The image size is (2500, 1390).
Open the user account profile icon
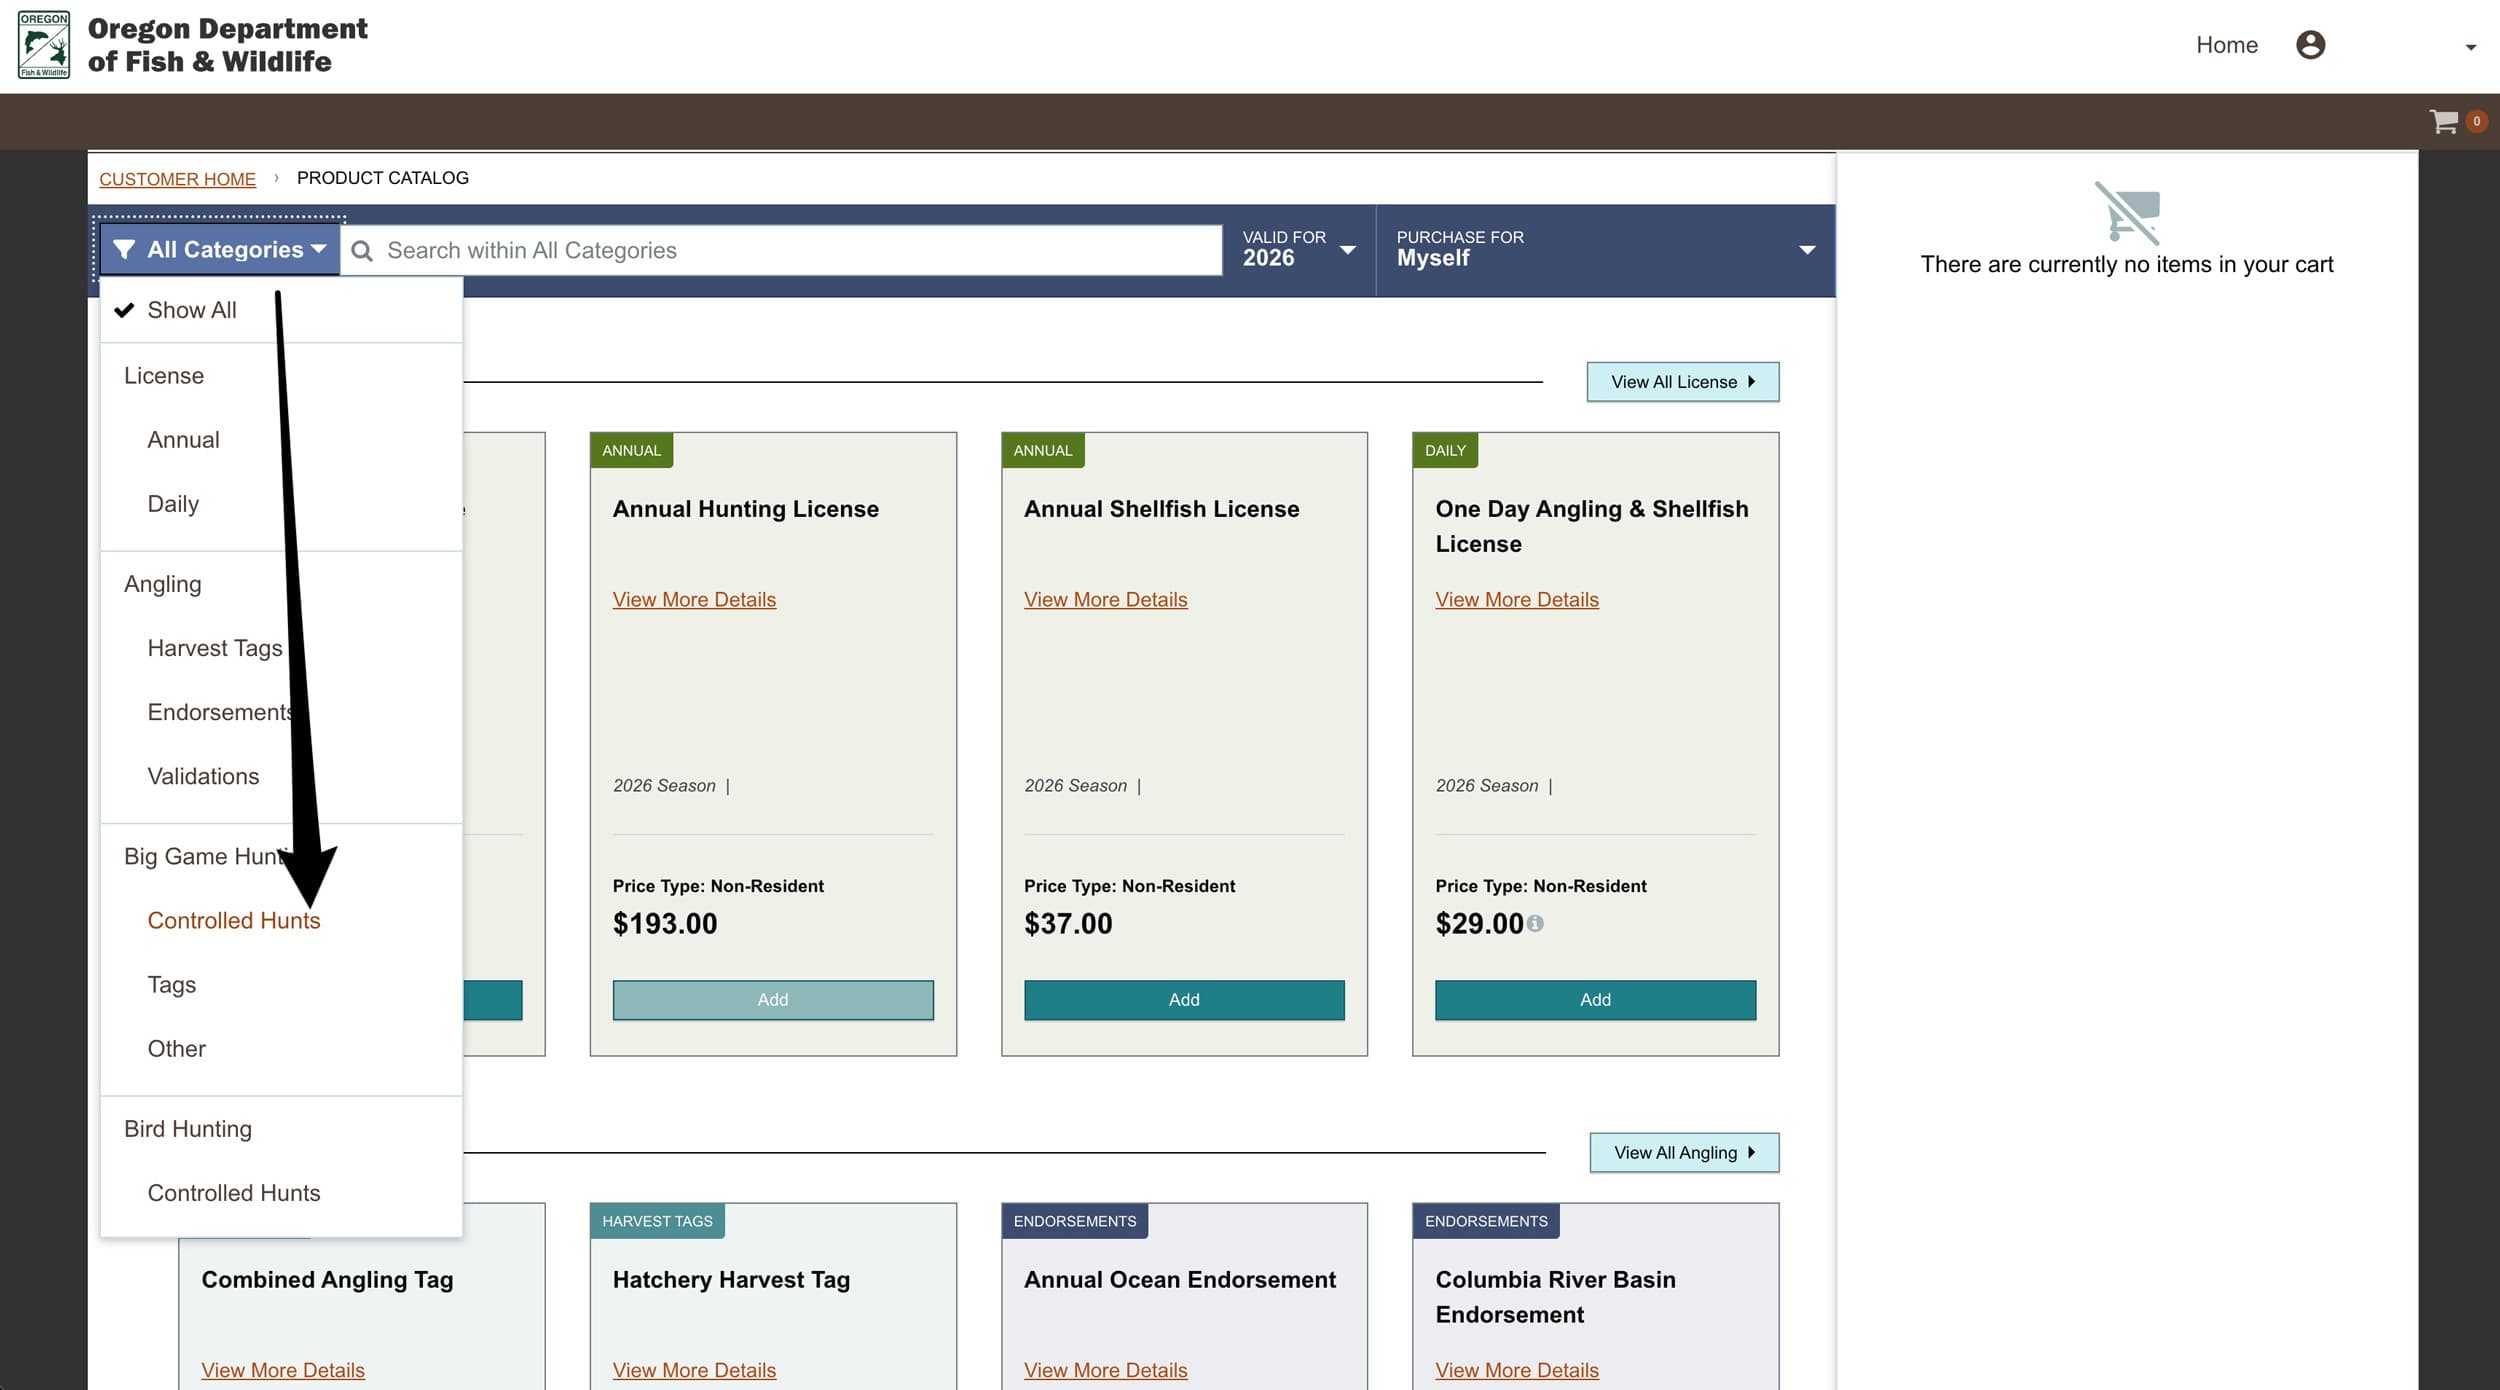tap(2310, 45)
